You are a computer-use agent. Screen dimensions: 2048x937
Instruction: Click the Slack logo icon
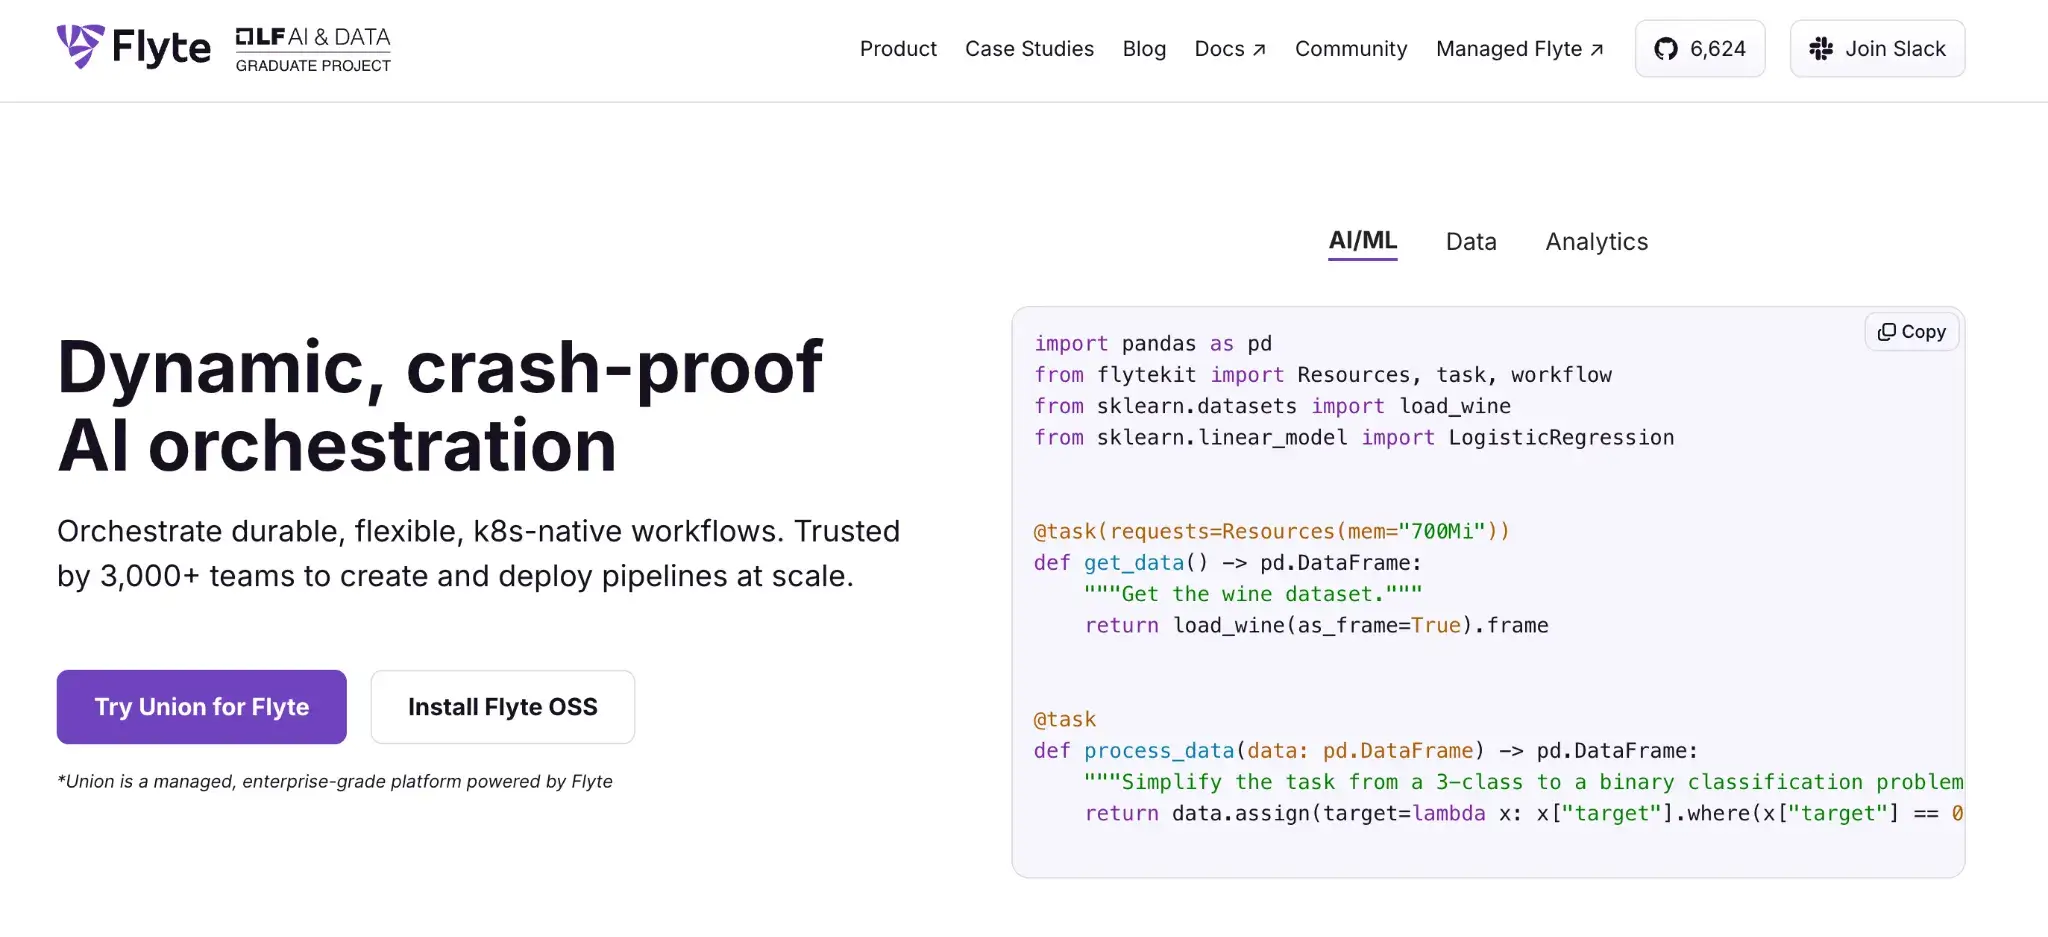click(x=1821, y=49)
